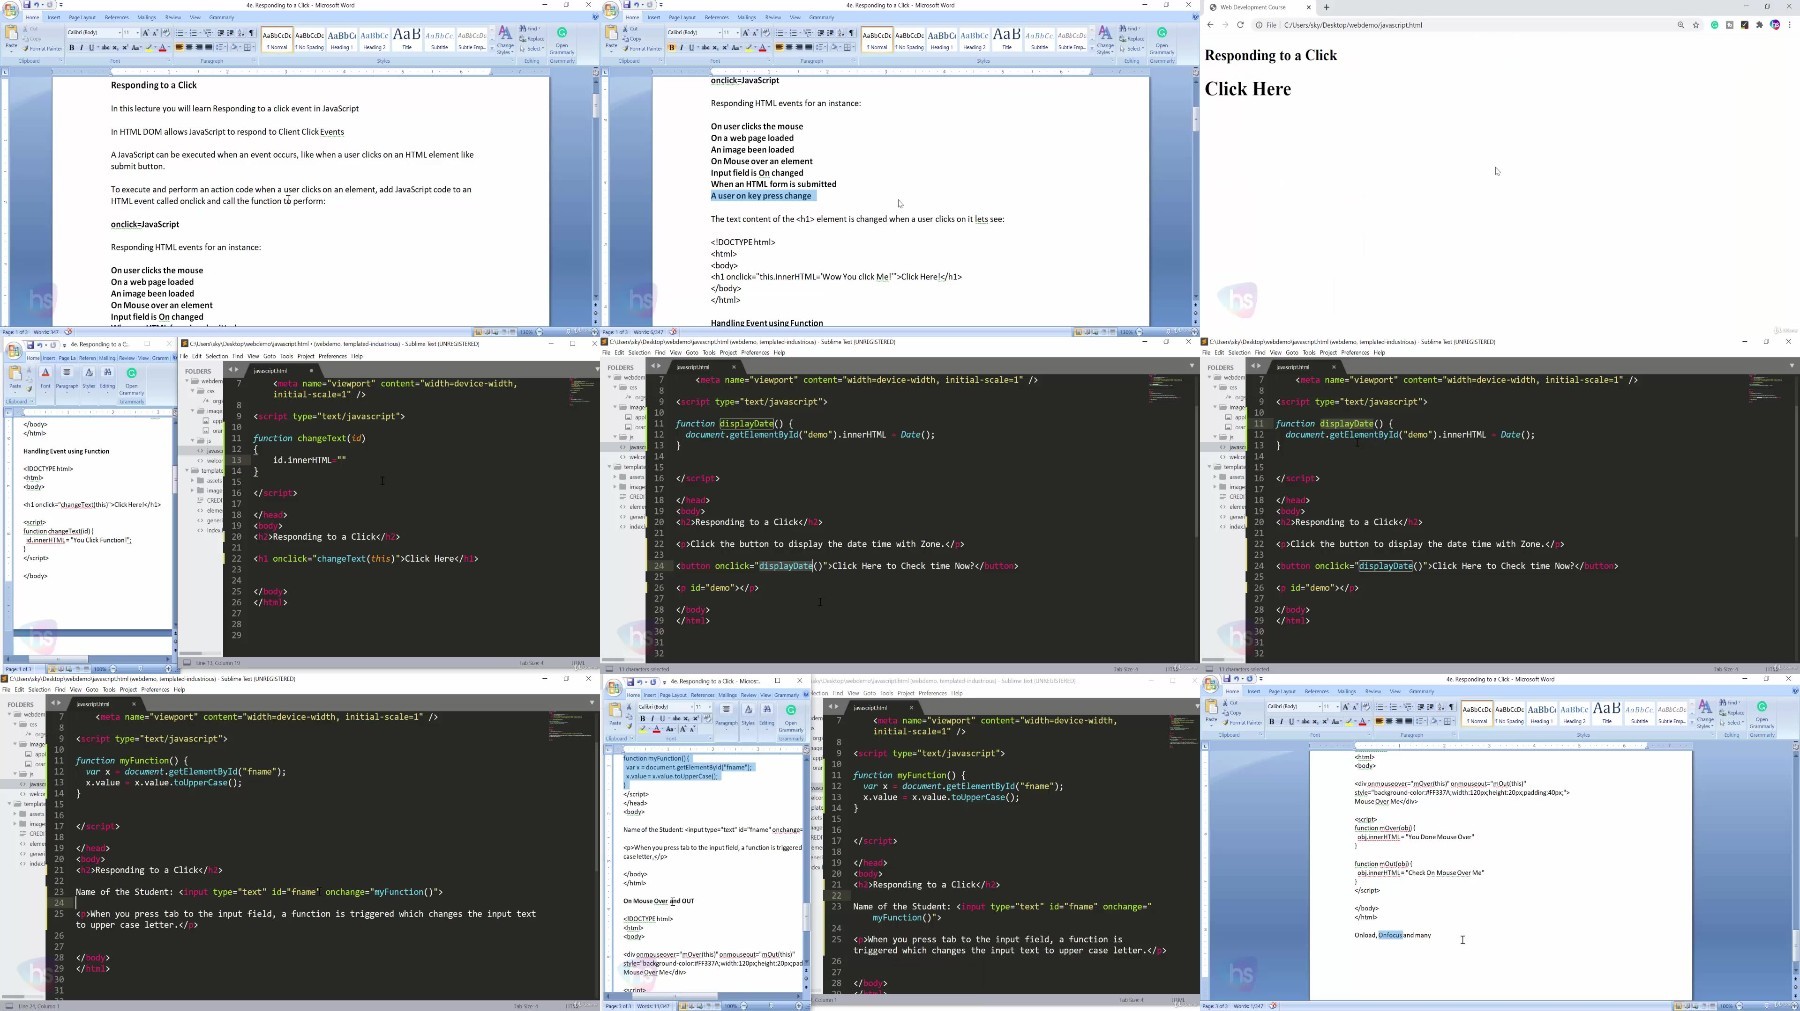Click the Paste icon in top-left Word
1800x1011 pixels.
point(11,32)
